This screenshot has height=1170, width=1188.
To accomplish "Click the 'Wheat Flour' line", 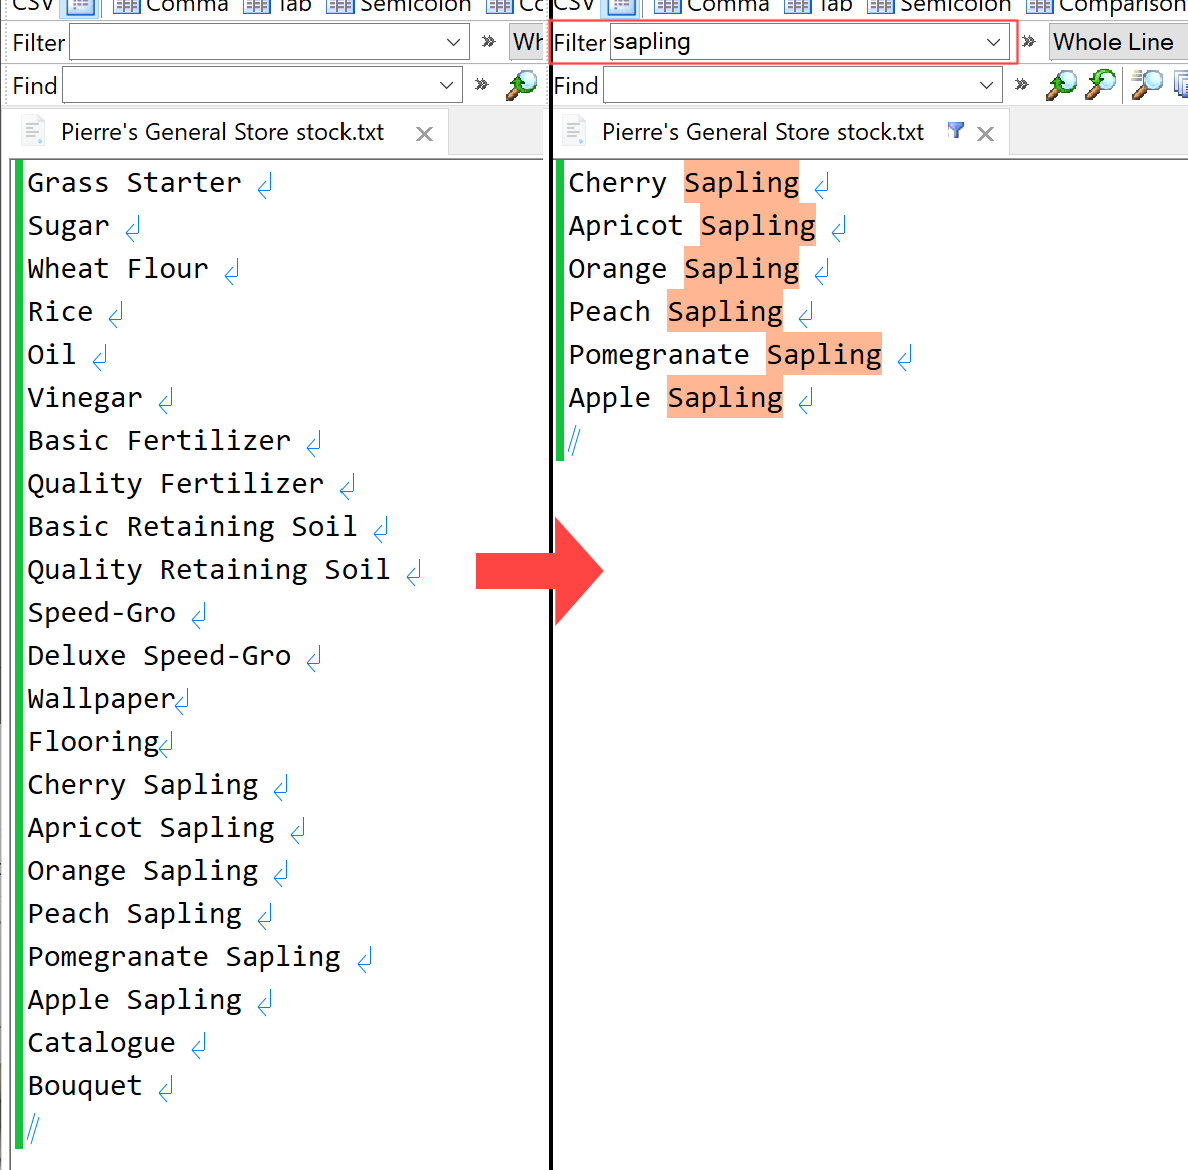I will [x=118, y=269].
